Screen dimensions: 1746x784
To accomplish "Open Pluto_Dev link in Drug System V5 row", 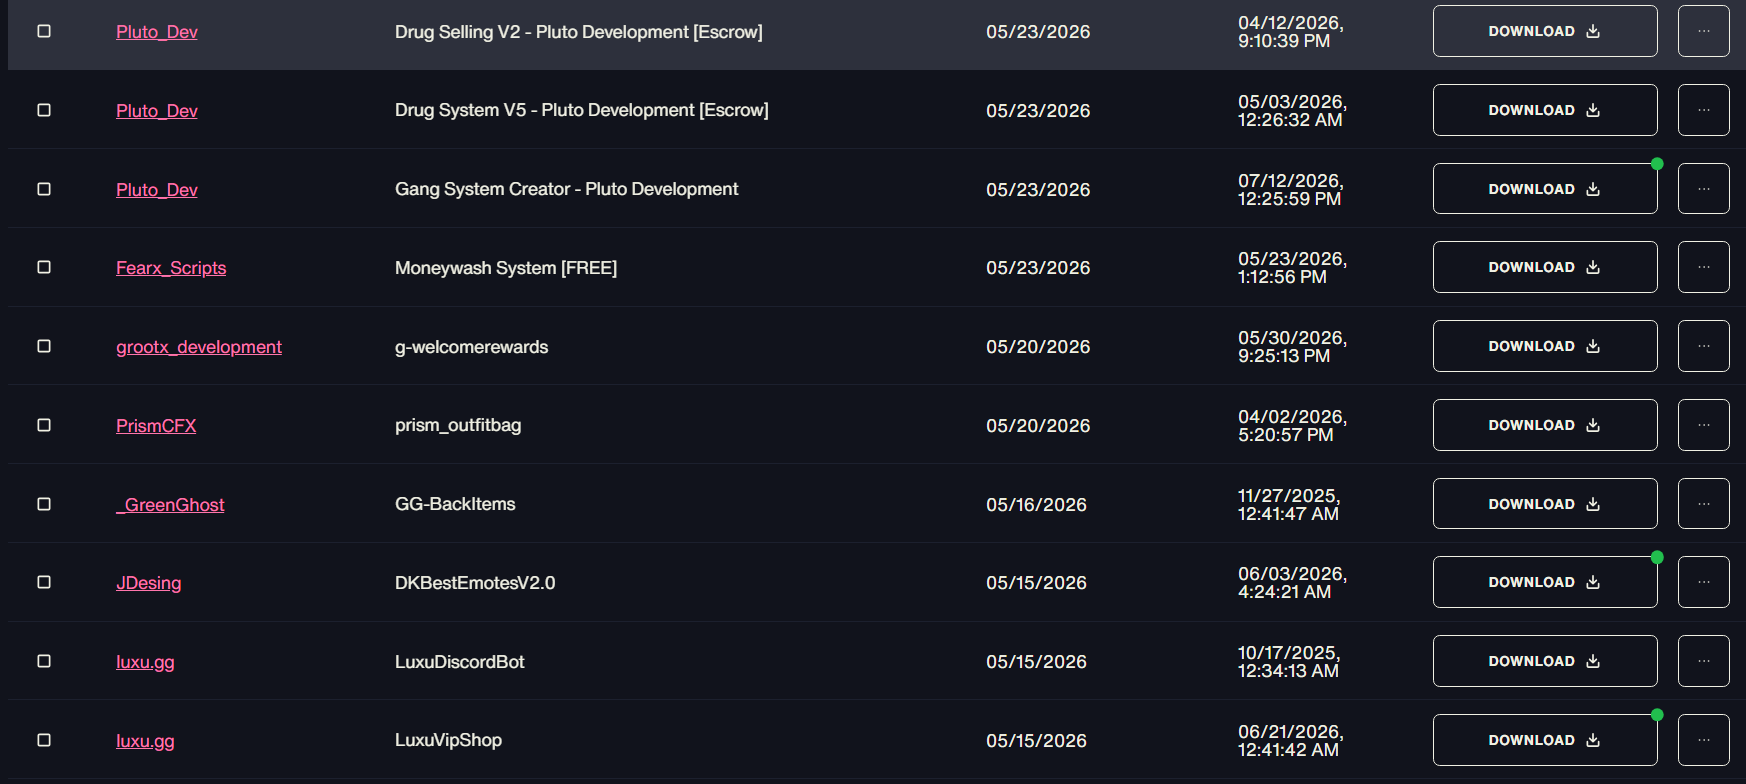I will tap(157, 111).
